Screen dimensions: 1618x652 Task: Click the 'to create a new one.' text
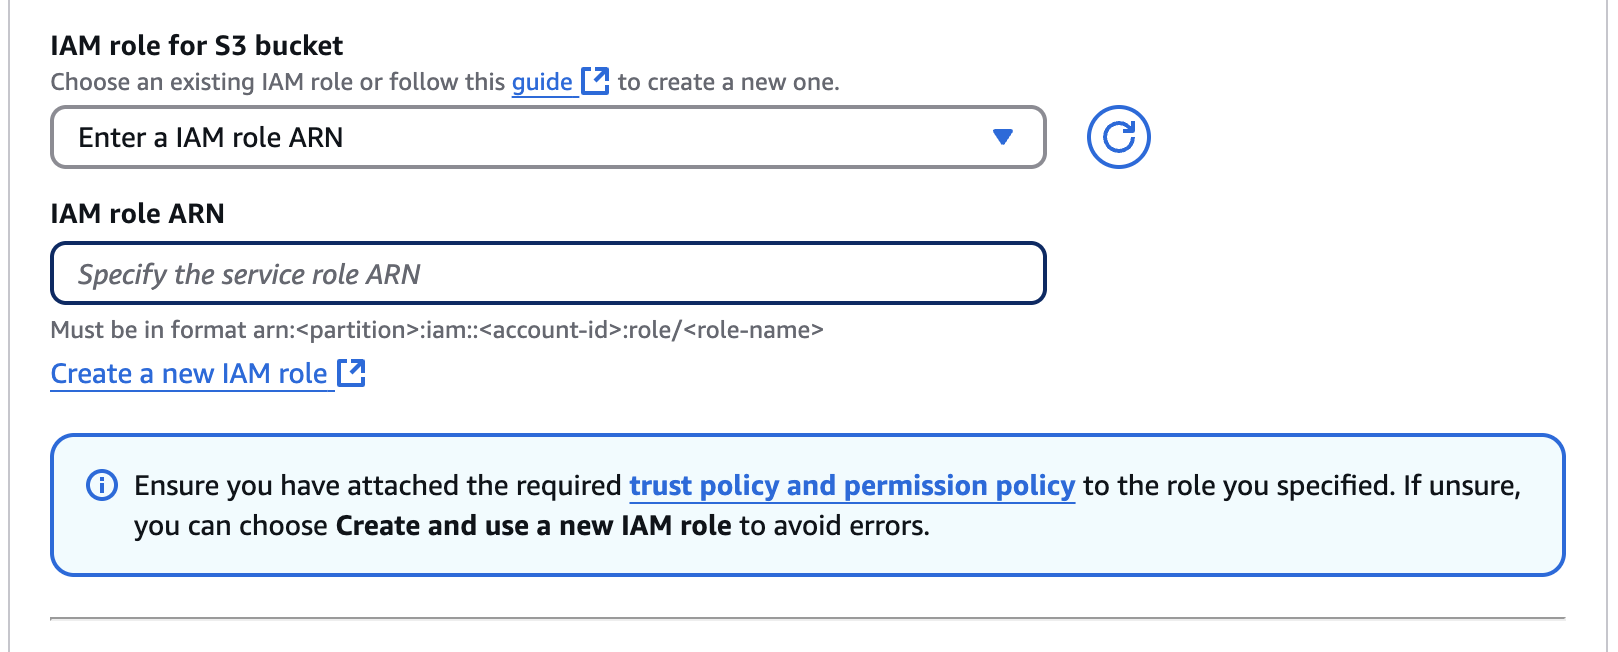728,82
